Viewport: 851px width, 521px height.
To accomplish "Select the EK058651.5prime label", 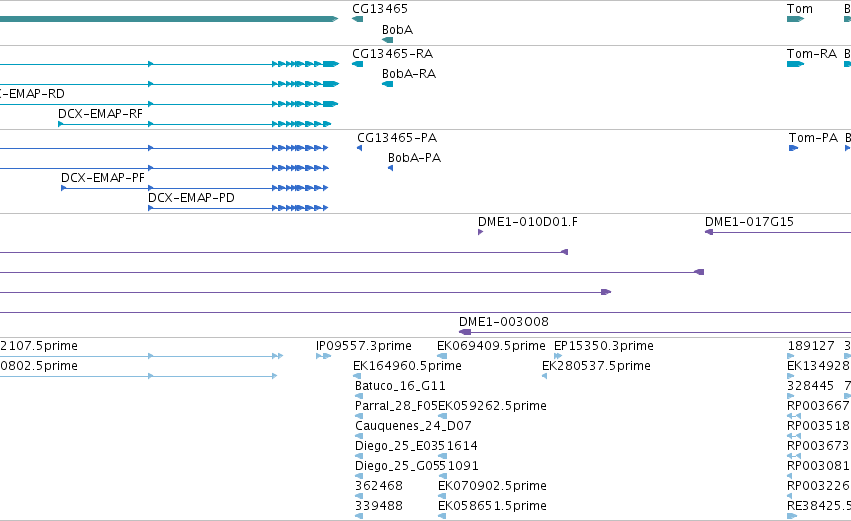I will [492, 506].
